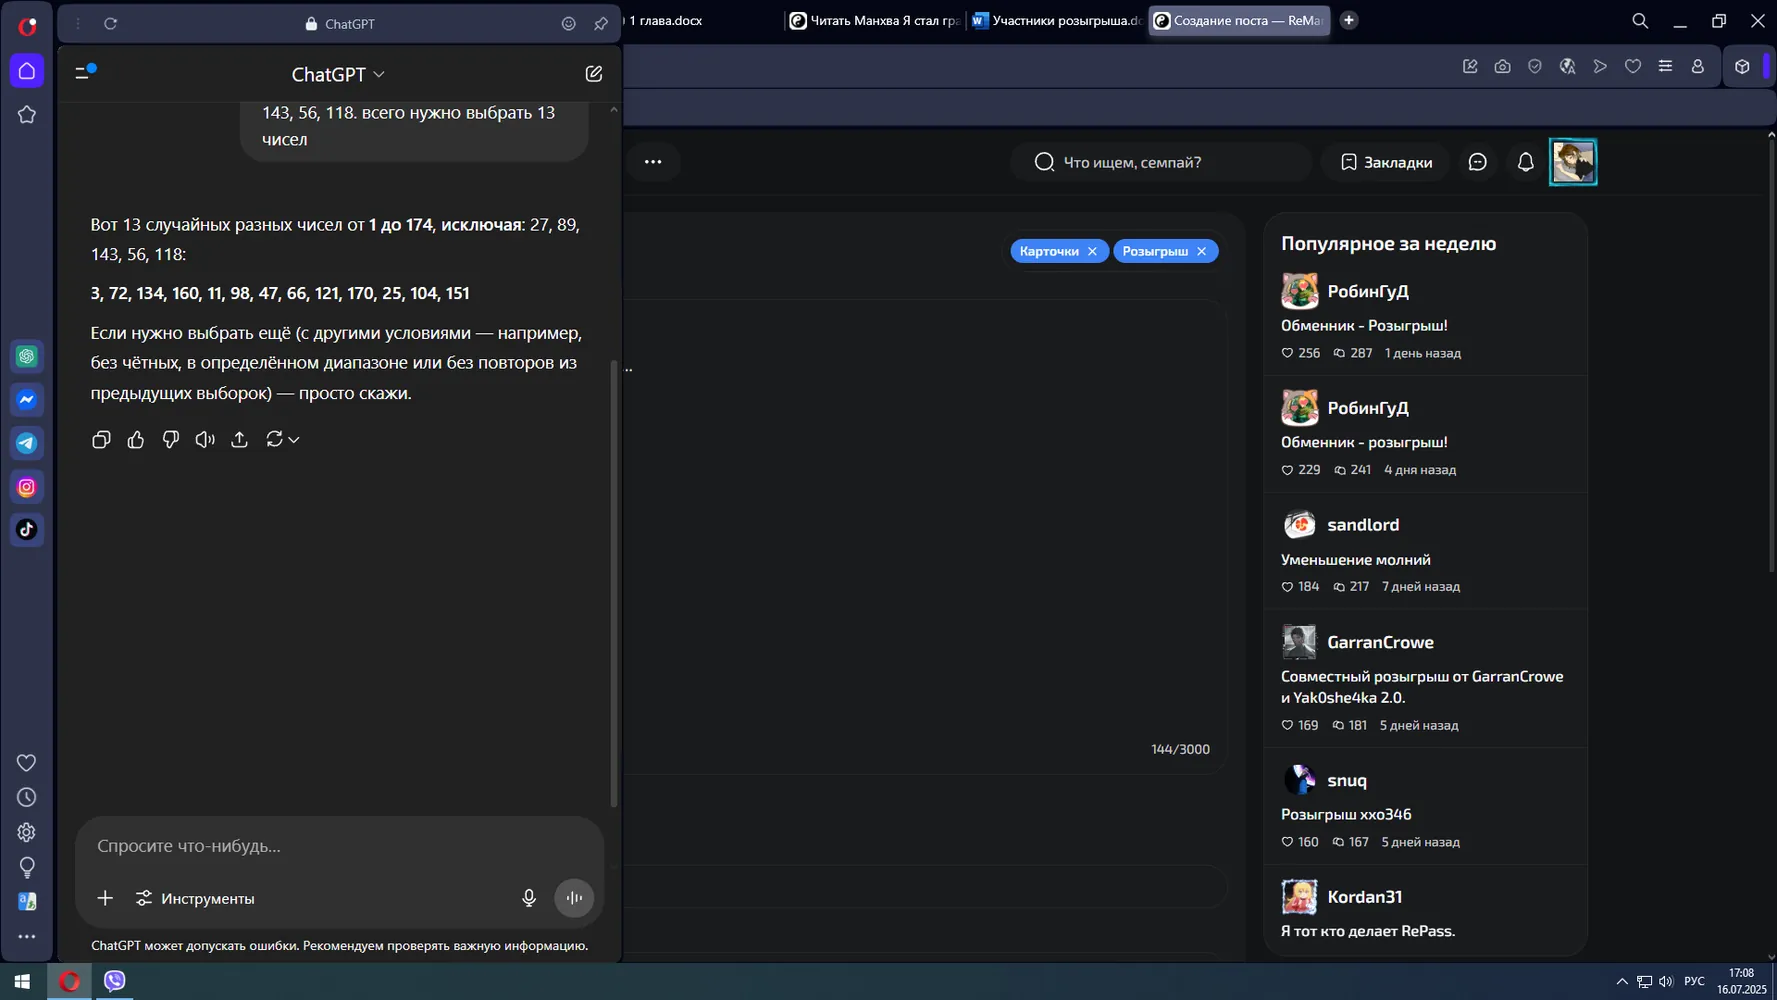Click the ChatGPT panel scrollbar
Viewport: 1777px width, 1000px height.
coord(614,584)
